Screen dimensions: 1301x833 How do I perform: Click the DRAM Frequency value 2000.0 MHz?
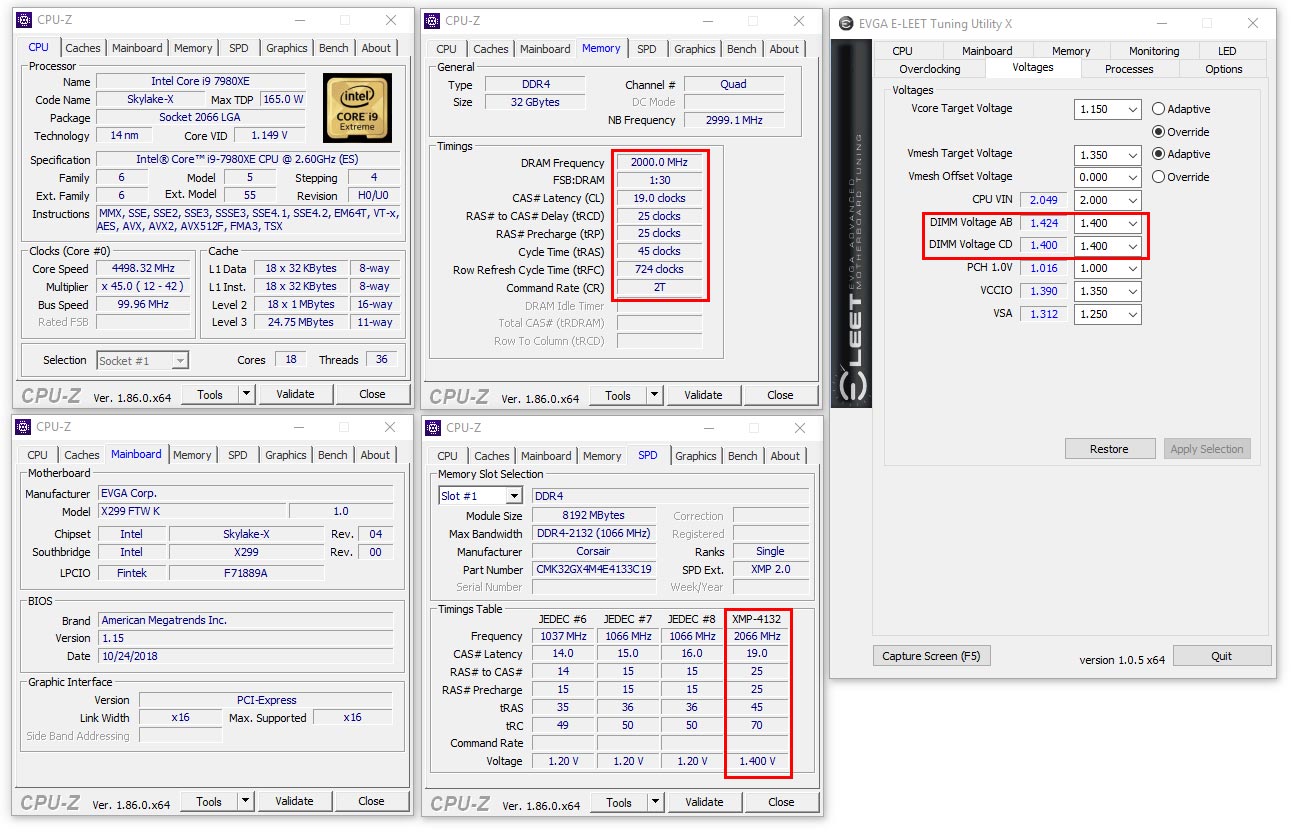click(659, 163)
